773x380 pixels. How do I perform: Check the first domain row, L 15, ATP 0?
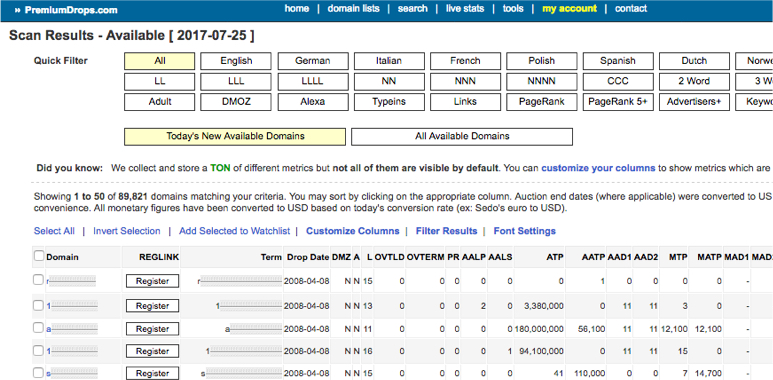pos(38,280)
